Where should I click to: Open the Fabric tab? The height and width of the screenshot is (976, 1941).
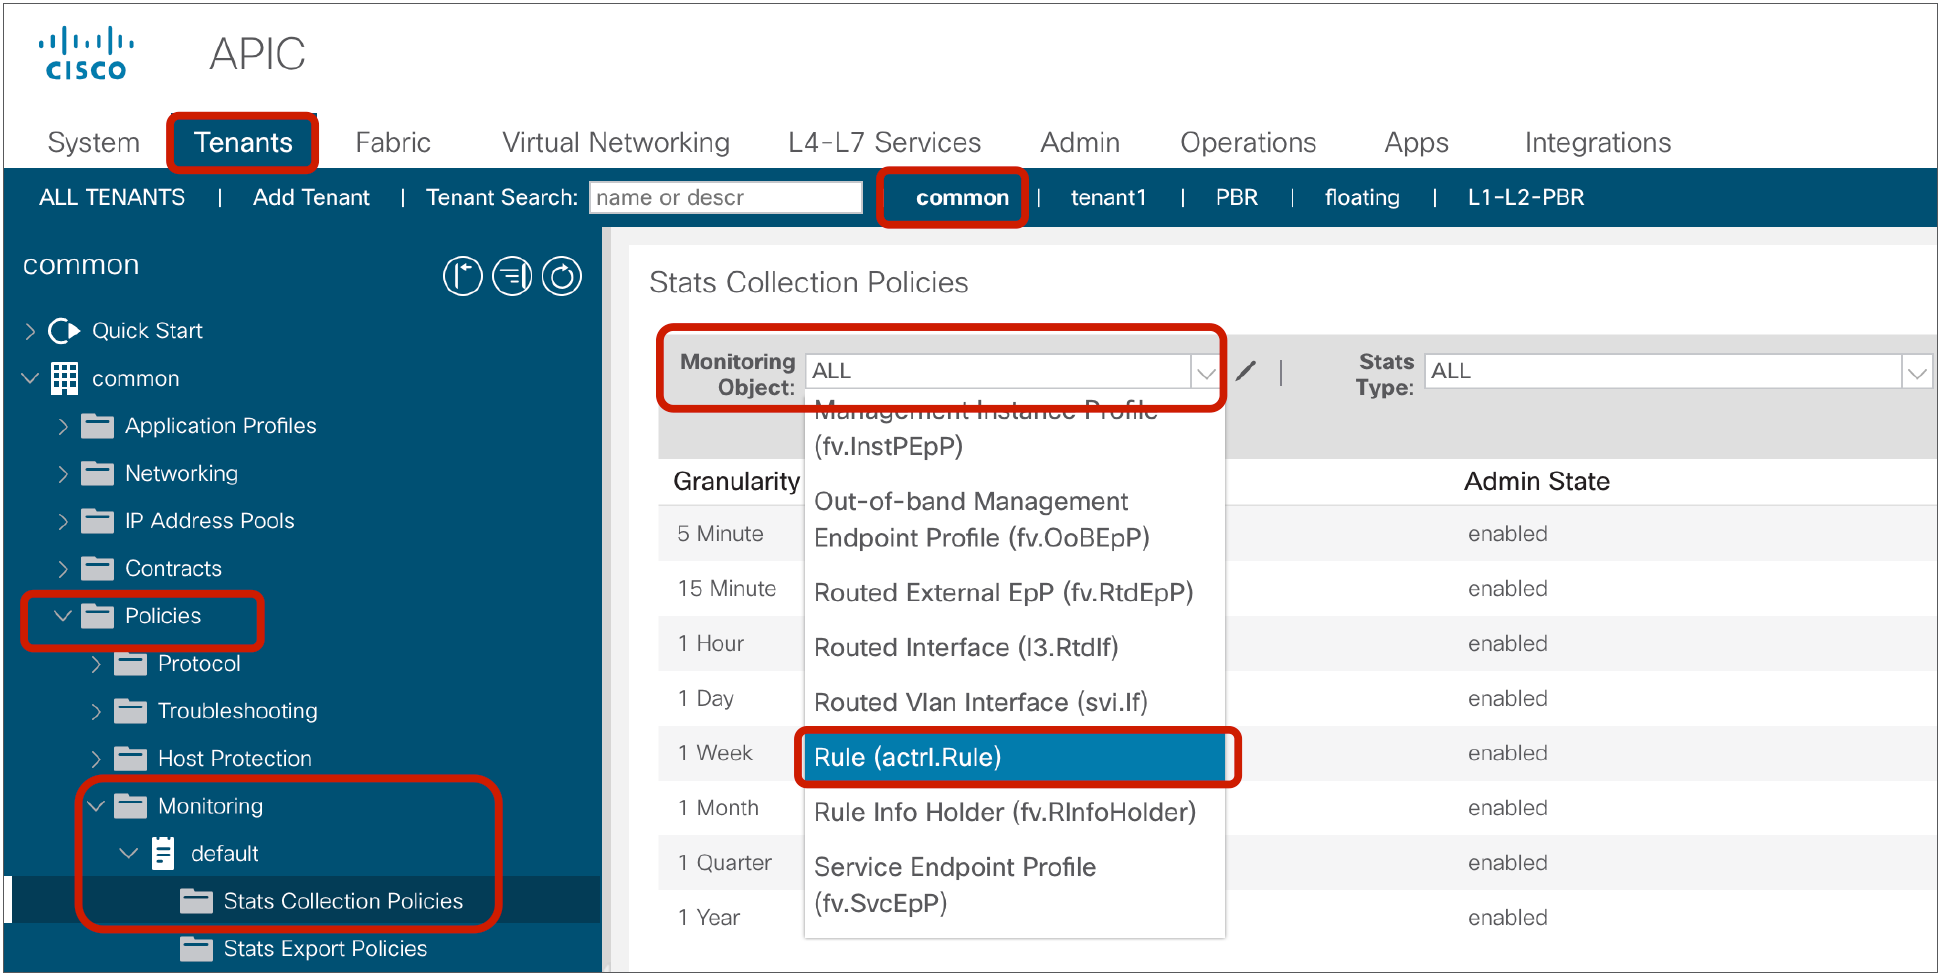[393, 143]
